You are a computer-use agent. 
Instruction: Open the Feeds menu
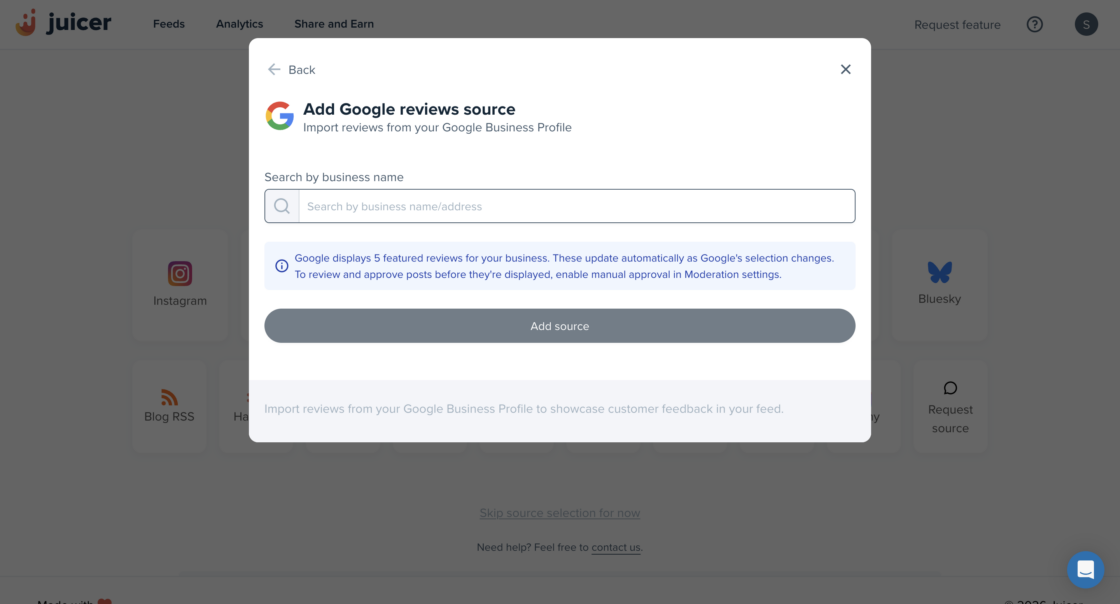[x=169, y=24]
